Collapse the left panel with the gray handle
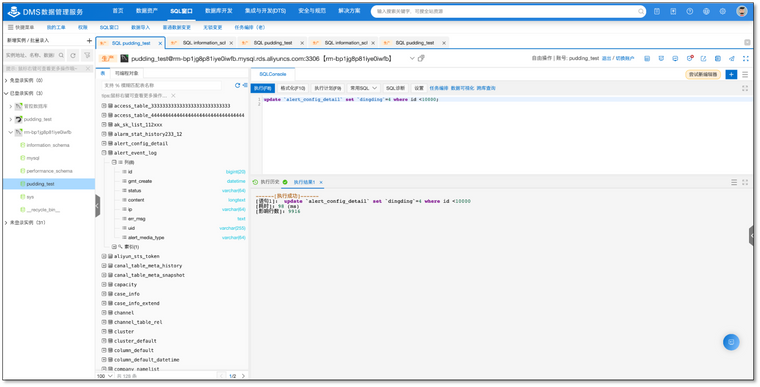Viewport: 760px width, 387px height. coord(97,206)
